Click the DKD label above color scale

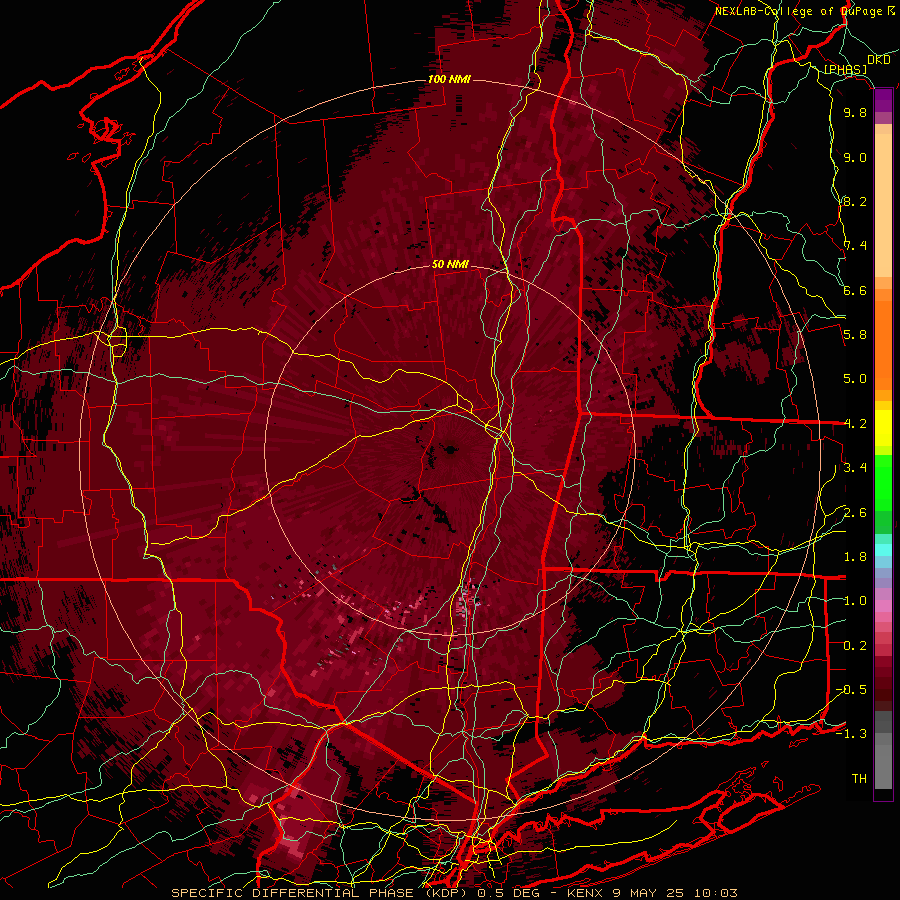(x=878, y=60)
